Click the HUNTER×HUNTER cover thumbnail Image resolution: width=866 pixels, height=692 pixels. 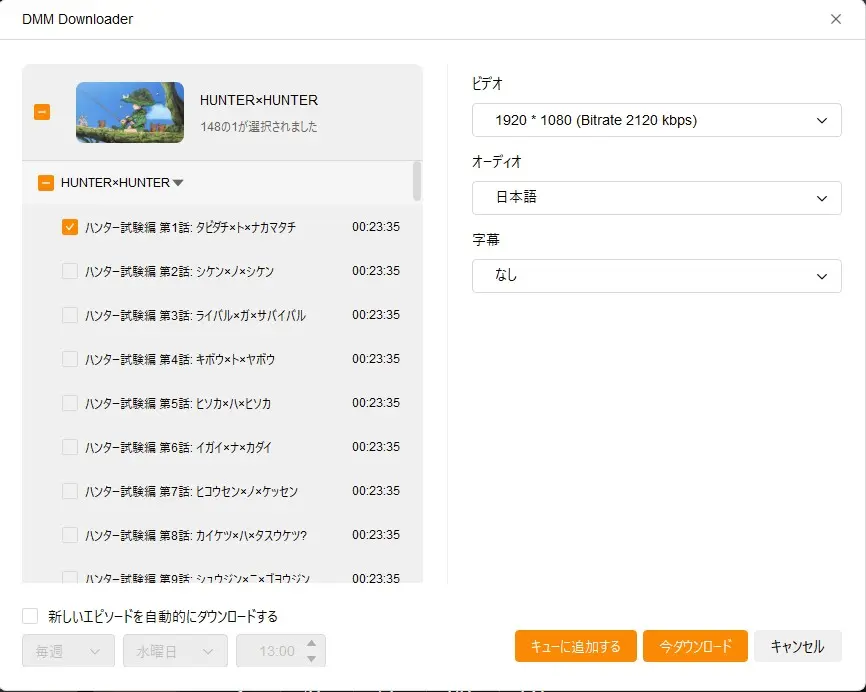(130, 113)
